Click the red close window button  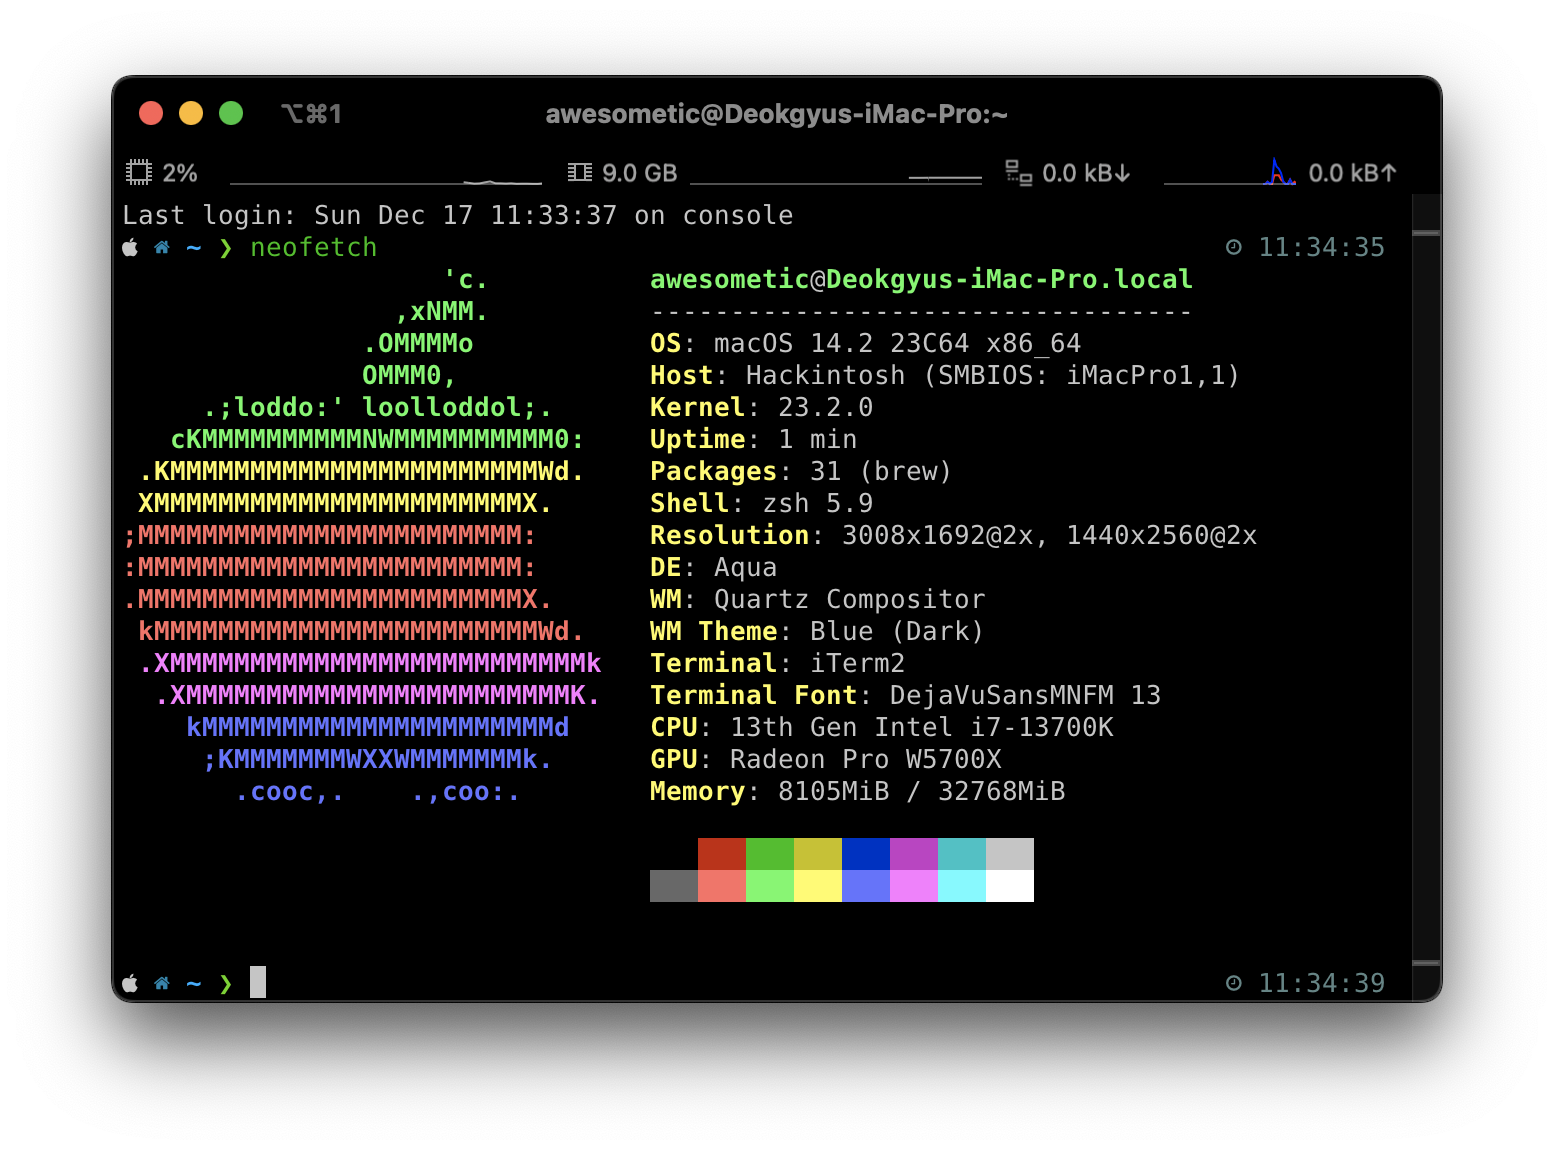(151, 113)
